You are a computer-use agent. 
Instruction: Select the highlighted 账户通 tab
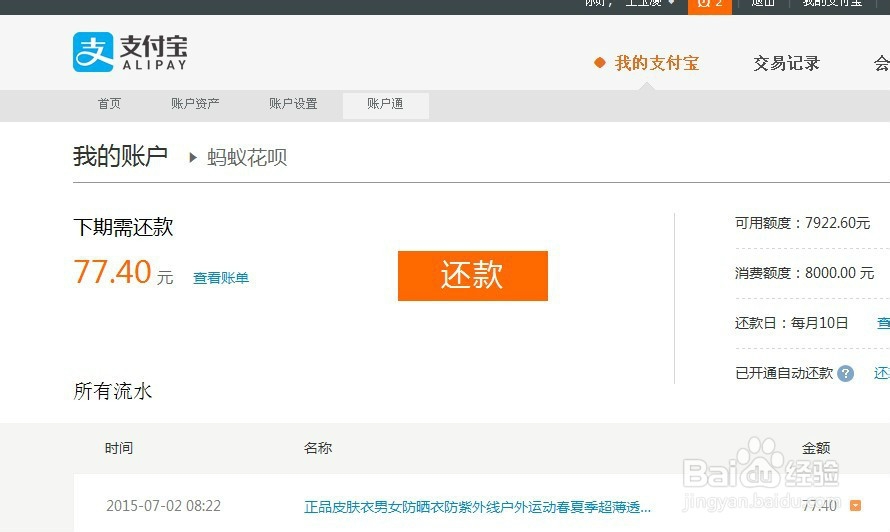pos(385,105)
